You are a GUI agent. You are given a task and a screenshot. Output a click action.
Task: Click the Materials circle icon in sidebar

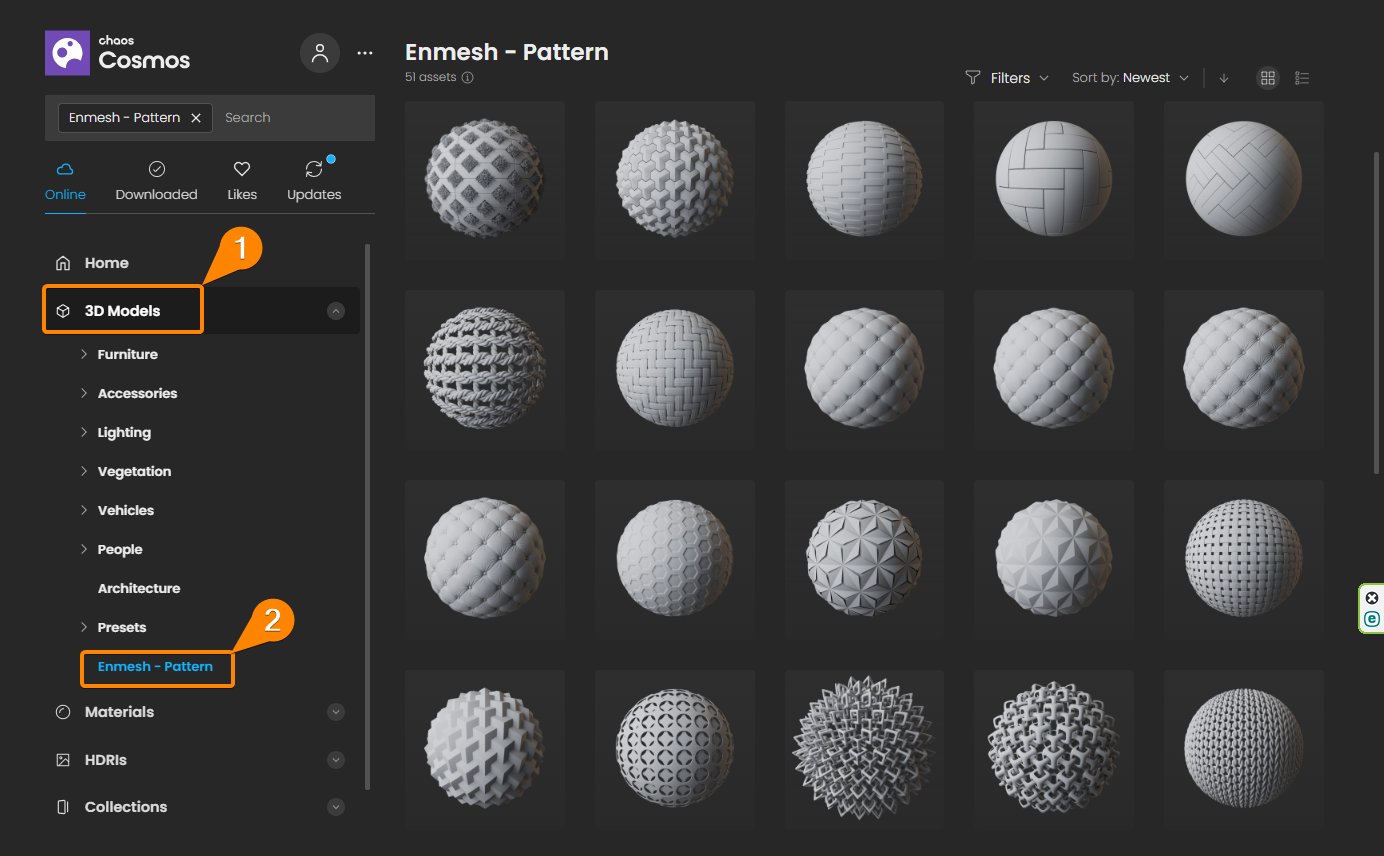(x=62, y=711)
